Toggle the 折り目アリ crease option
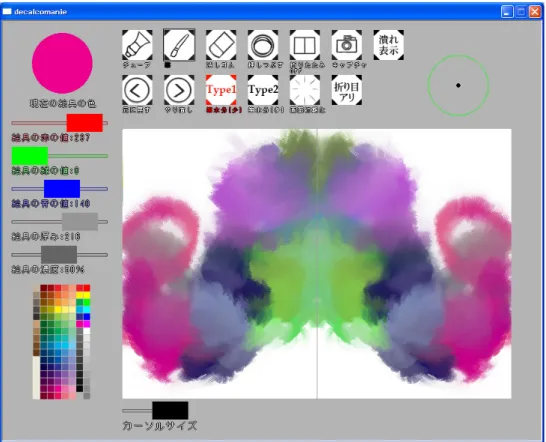This screenshot has height=442, width=546. coord(346,90)
